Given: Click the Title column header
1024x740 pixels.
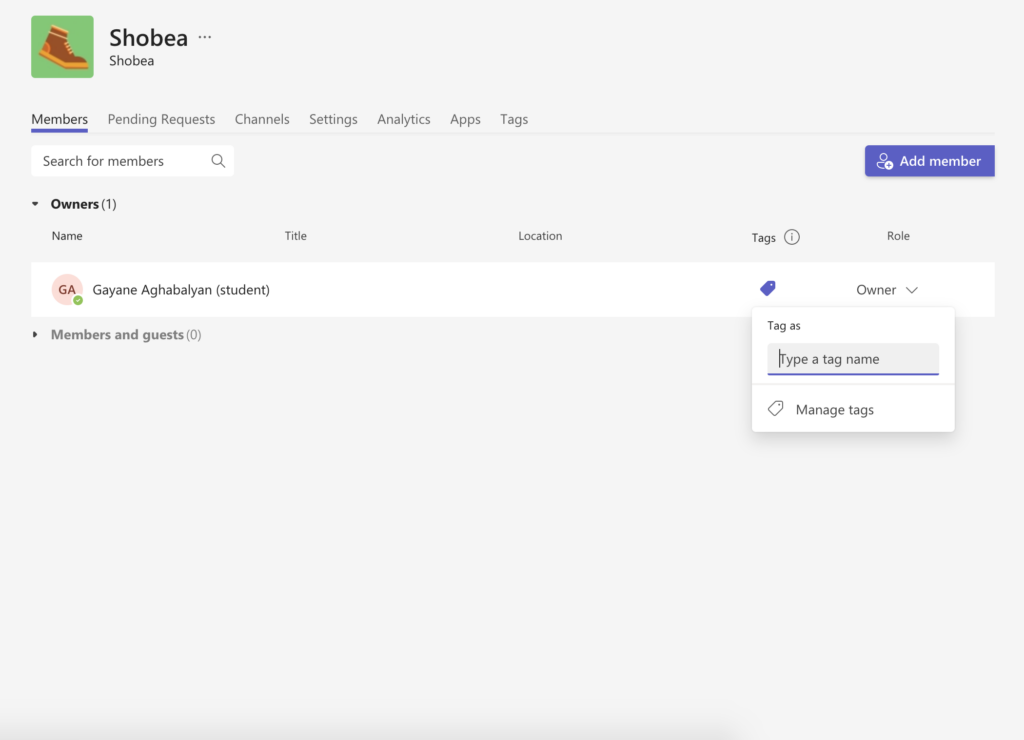Looking at the screenshot, I should [x=295, y=236].
